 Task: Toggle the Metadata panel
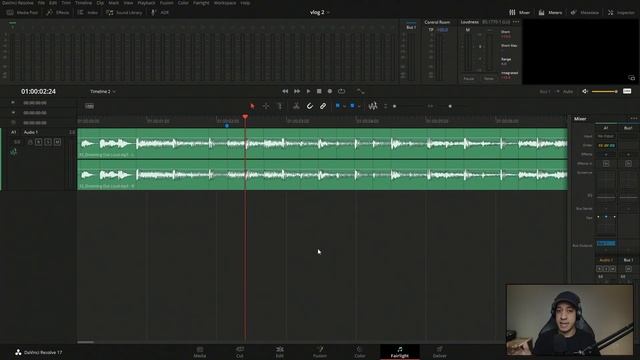pos(584,13)
